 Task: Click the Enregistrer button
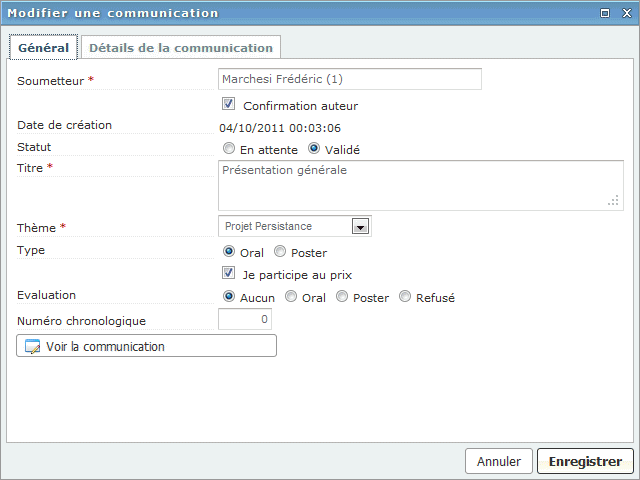click(585, 461)
